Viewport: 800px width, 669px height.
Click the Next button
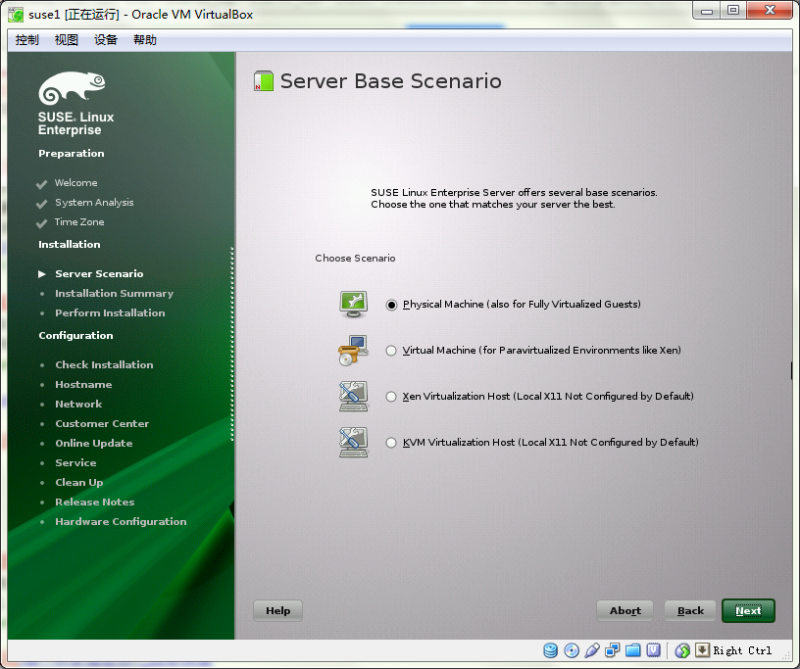coord(748,610)
